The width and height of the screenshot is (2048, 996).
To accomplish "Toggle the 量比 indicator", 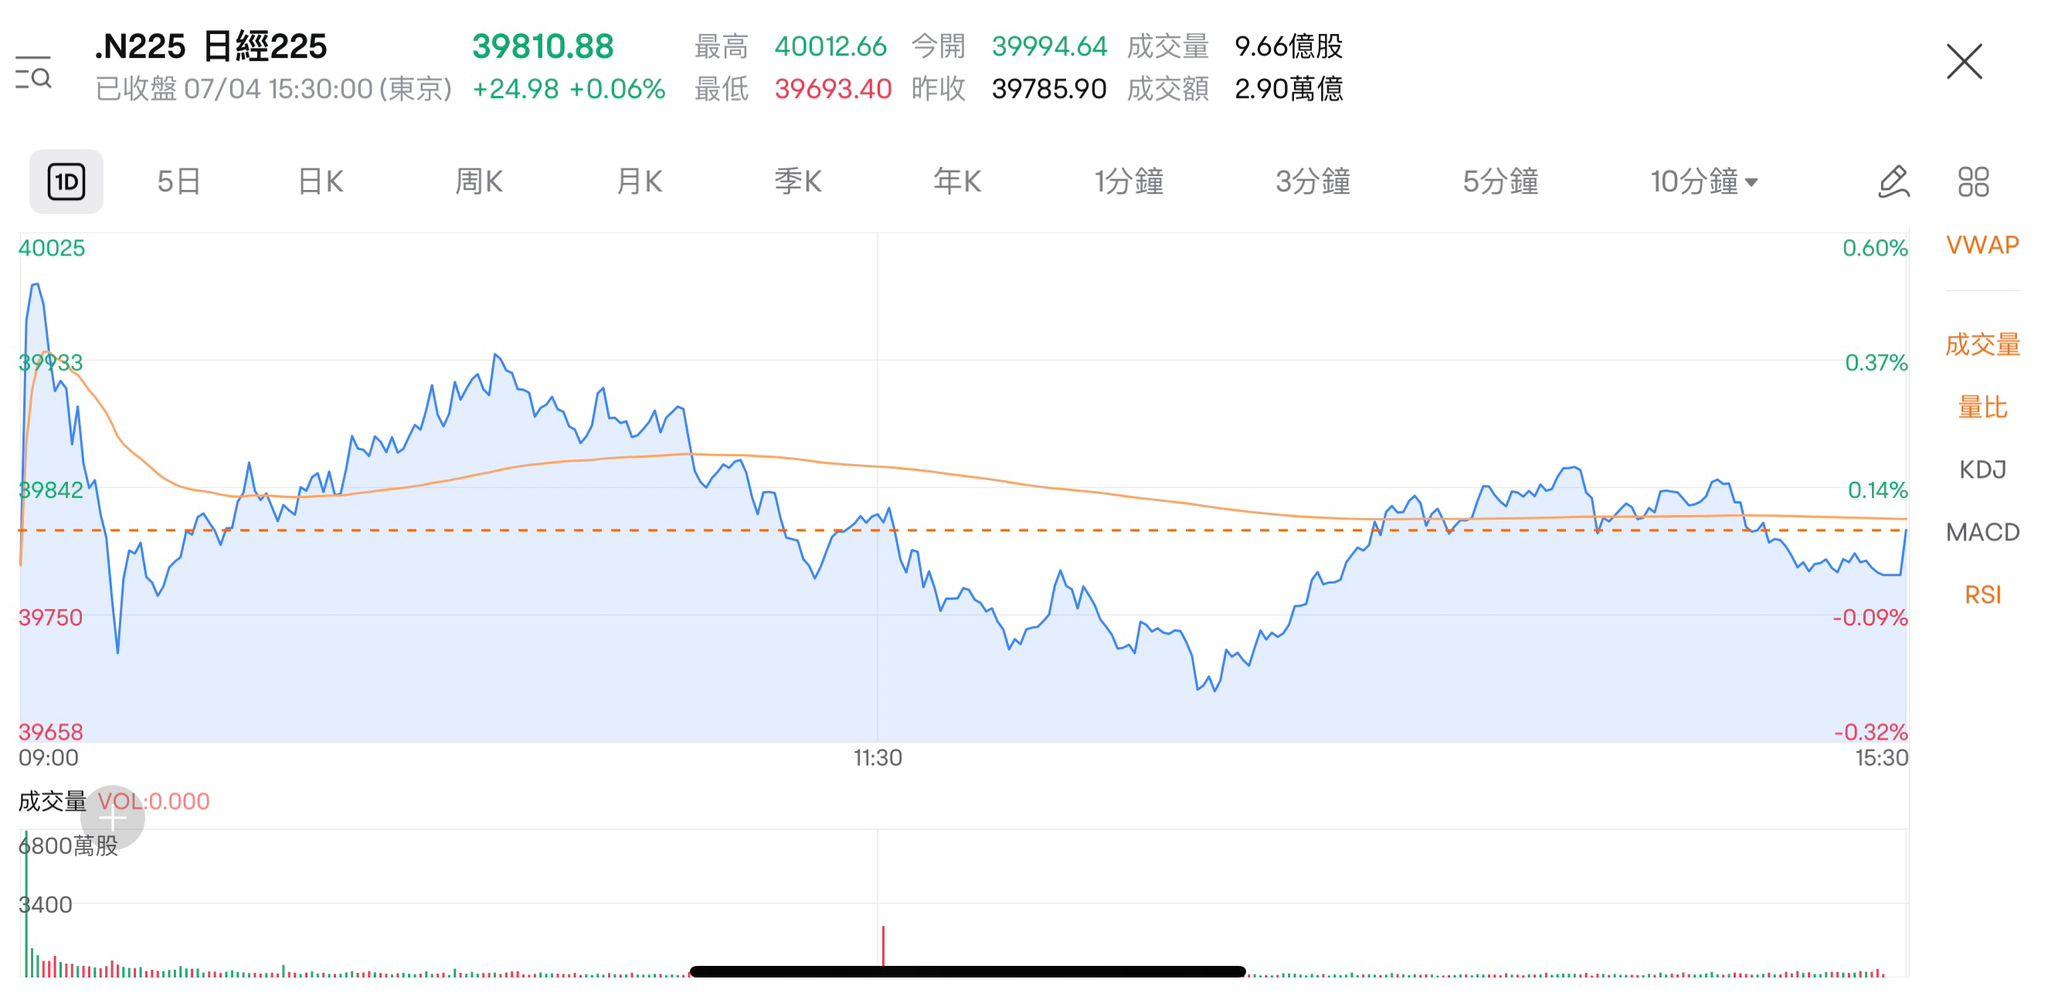I will (x=1982, y=408).
